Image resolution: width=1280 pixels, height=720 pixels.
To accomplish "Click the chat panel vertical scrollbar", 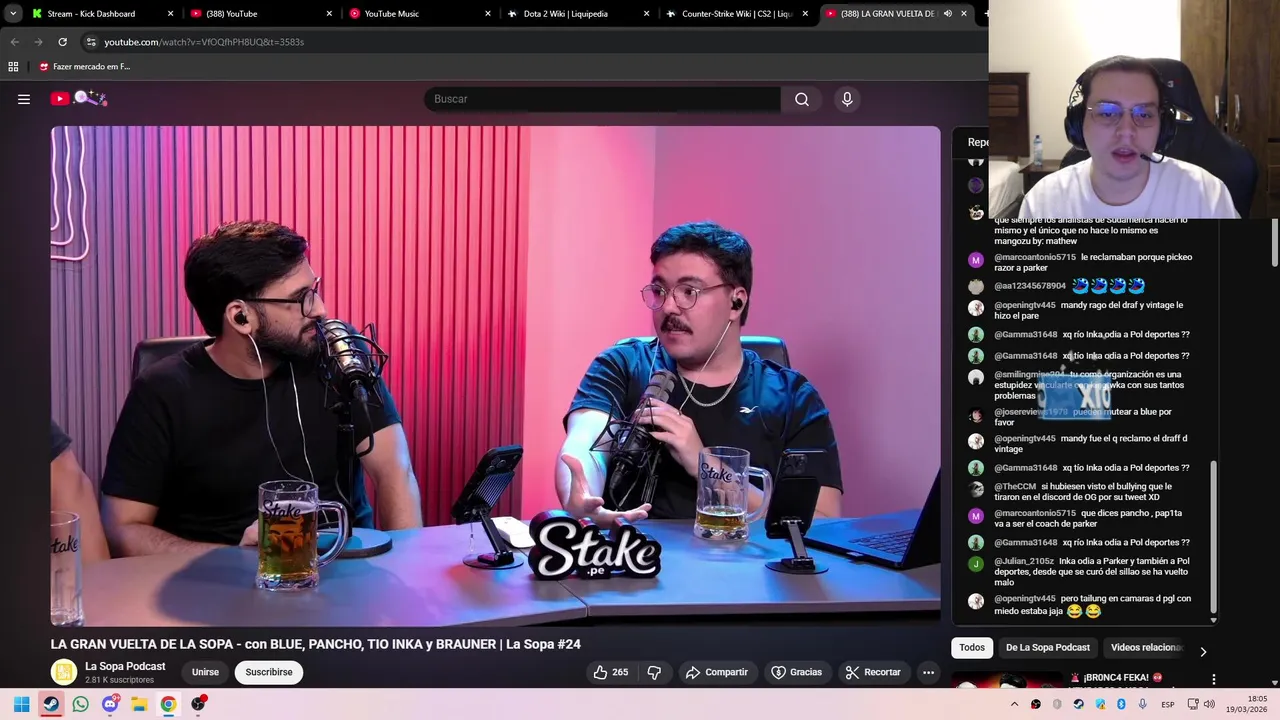I will point(1213,535).
